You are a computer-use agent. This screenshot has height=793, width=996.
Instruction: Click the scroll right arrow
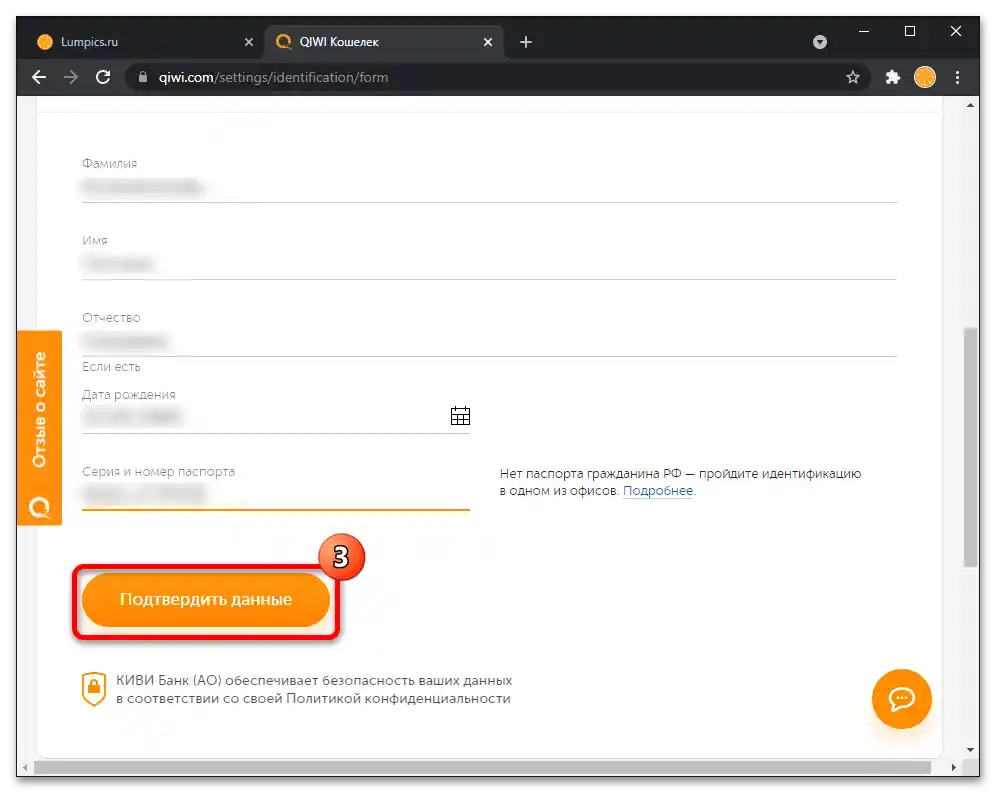pyautogui.click(x=953, y=768)
